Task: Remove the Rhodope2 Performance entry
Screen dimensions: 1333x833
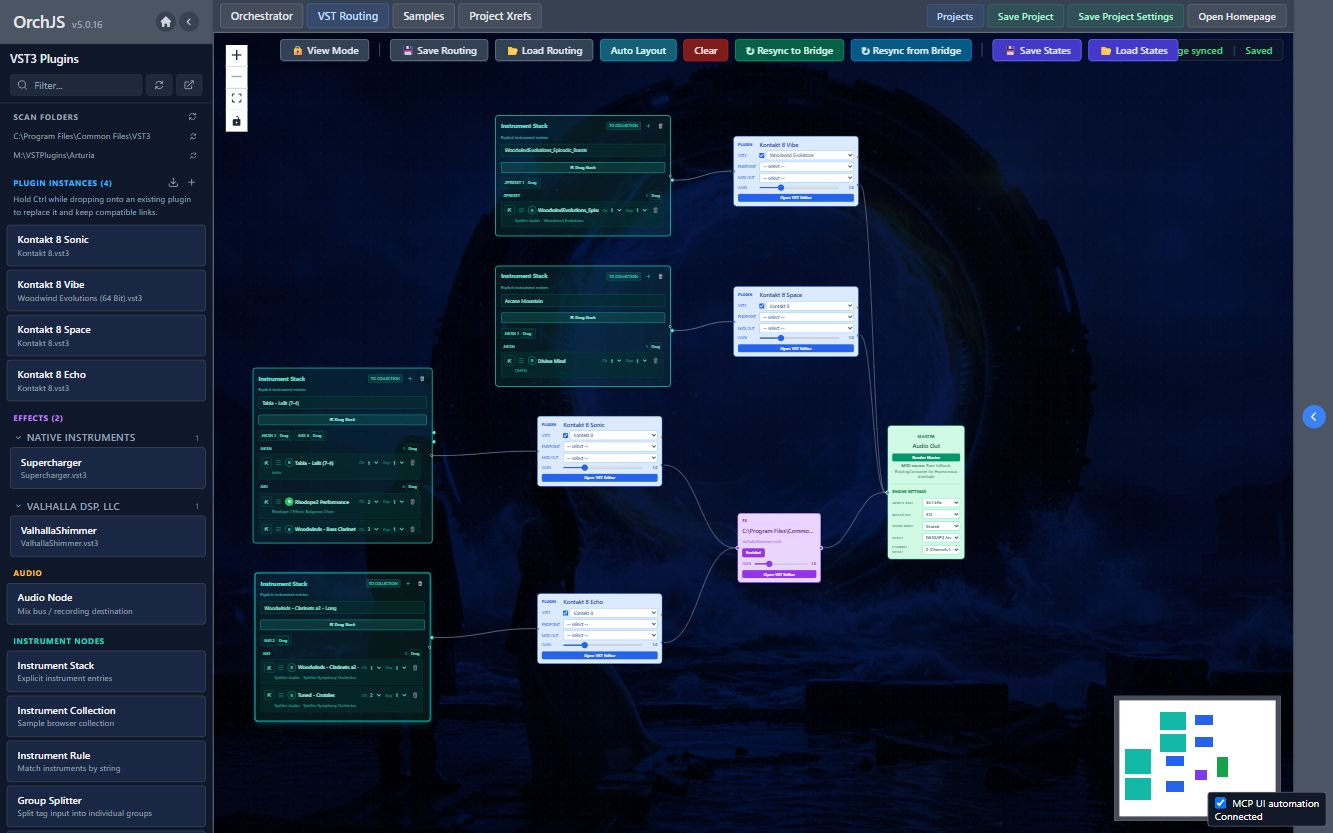Action: pyautogui.click(x=412, y=501)
